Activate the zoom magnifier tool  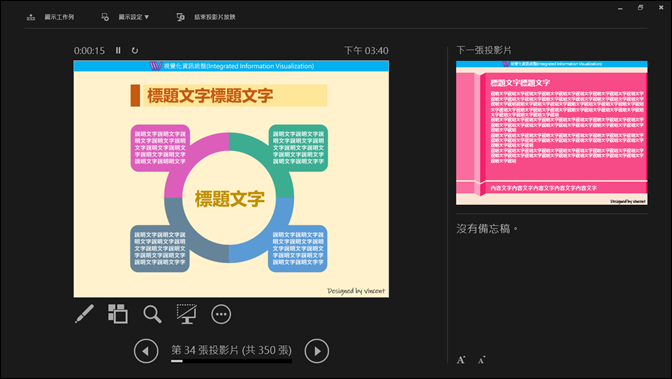(152, 314)
